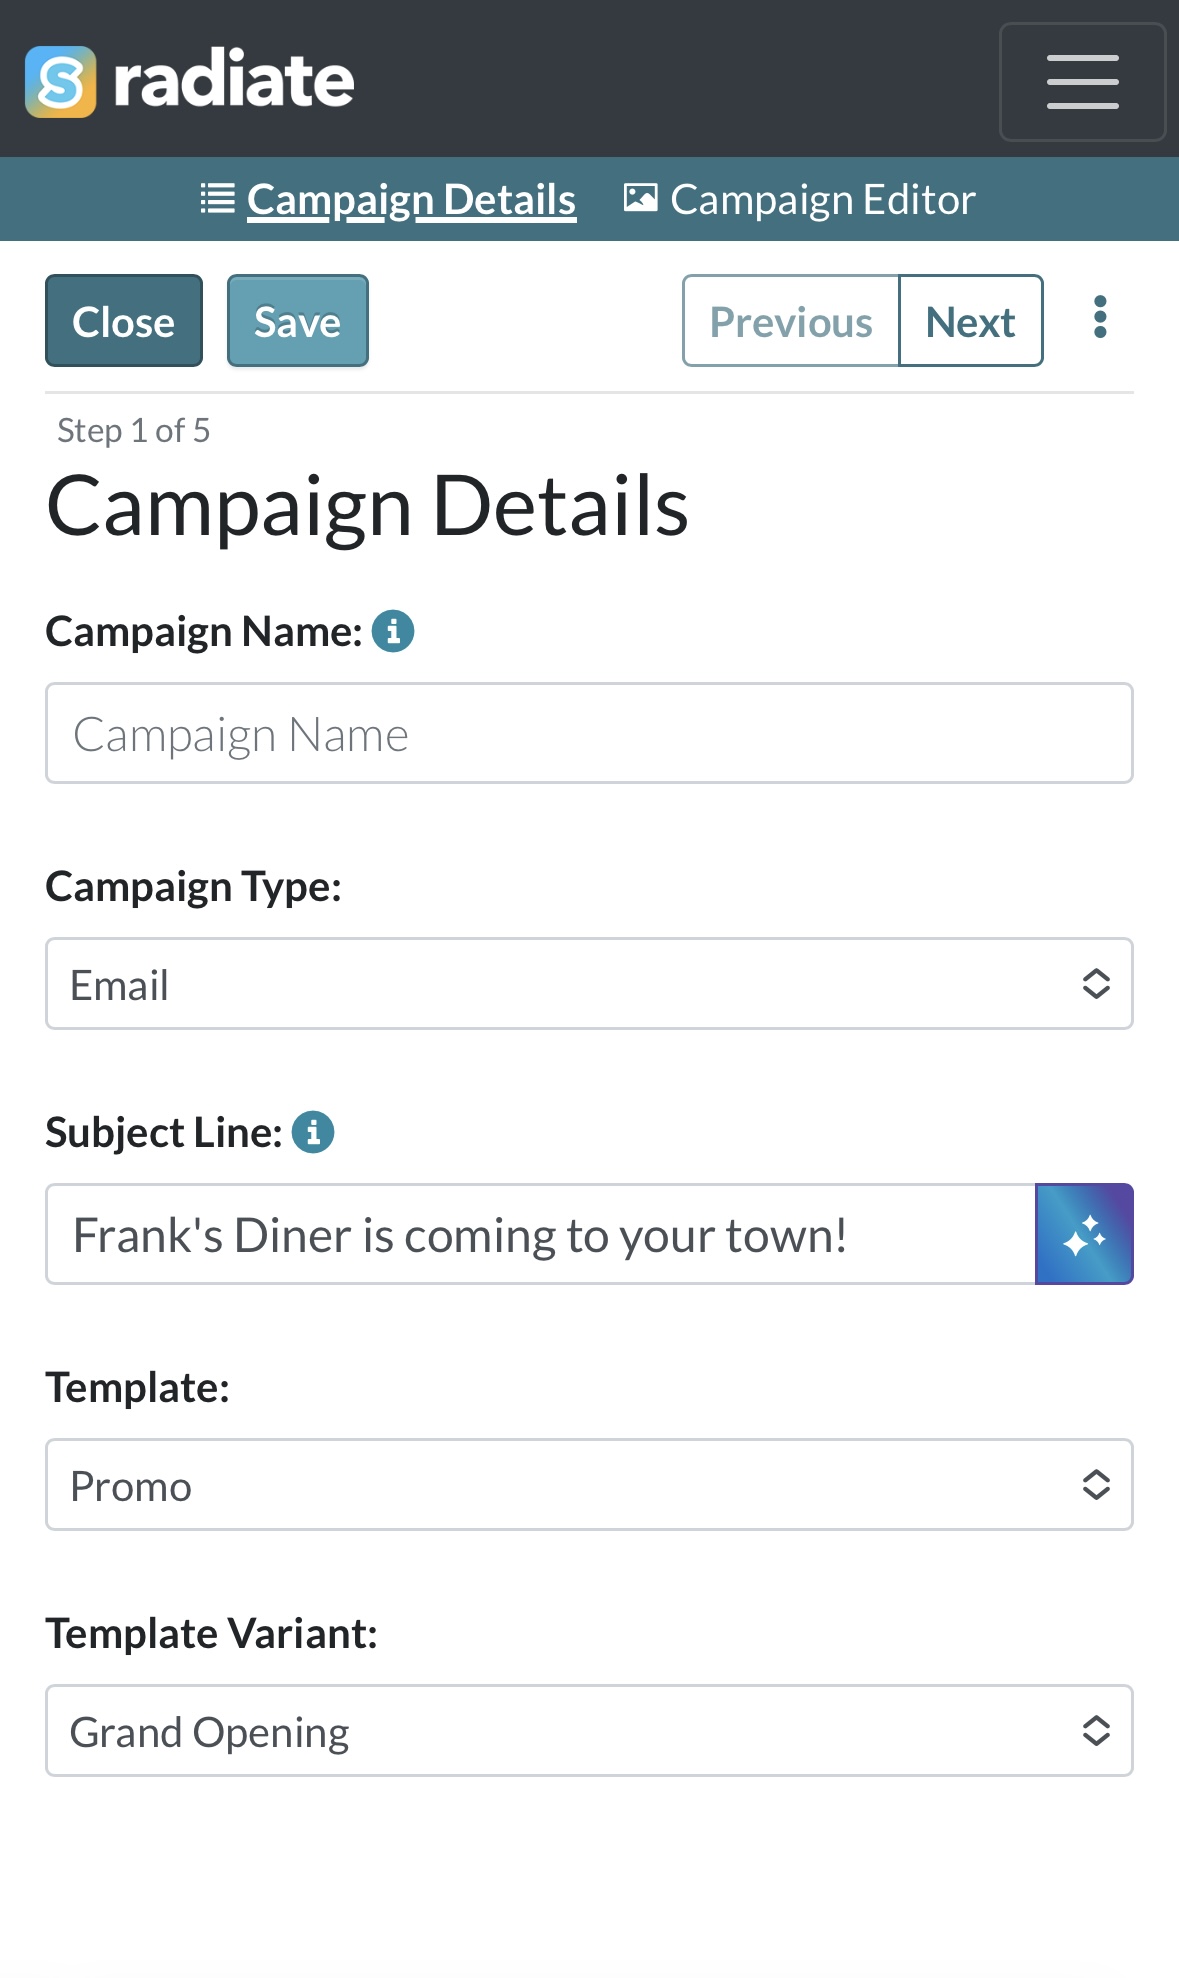Click the list icon beside Campaign Details
This screenshot has height=1978, width=1179.
click(x=217, y=198)
